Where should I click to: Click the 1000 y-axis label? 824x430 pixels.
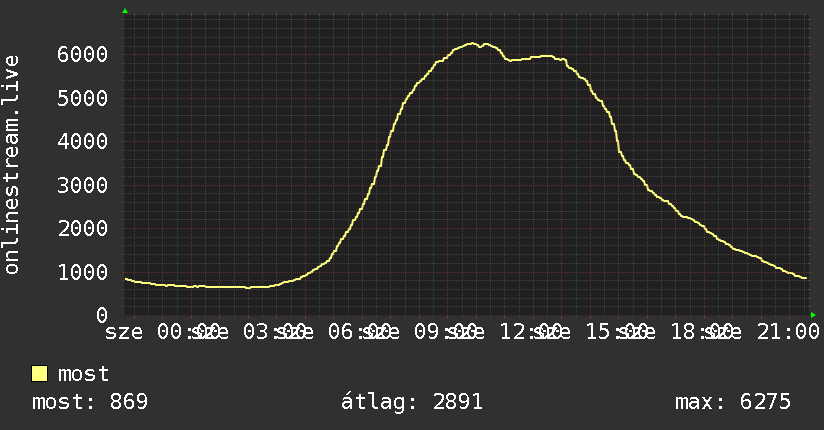[x=83, y=272]
